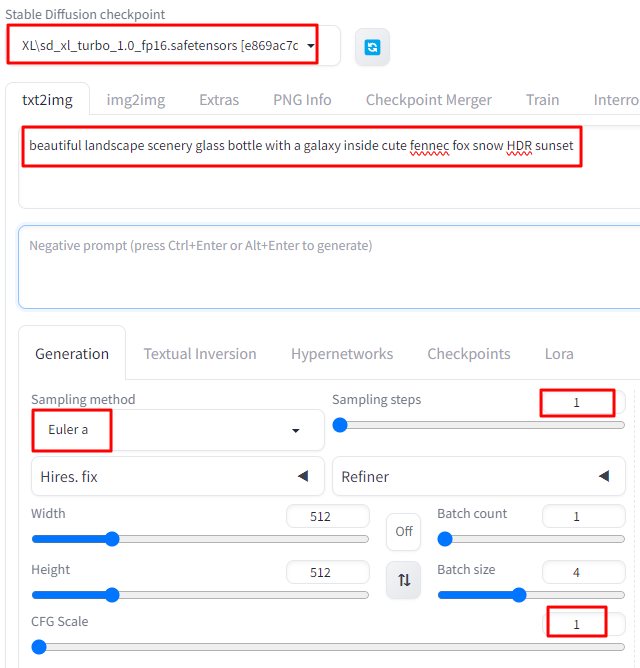The width and height of the screenshot is (640, 668).
Task: Select the Checkpoints sub-tab
Action: click(469, 354)
